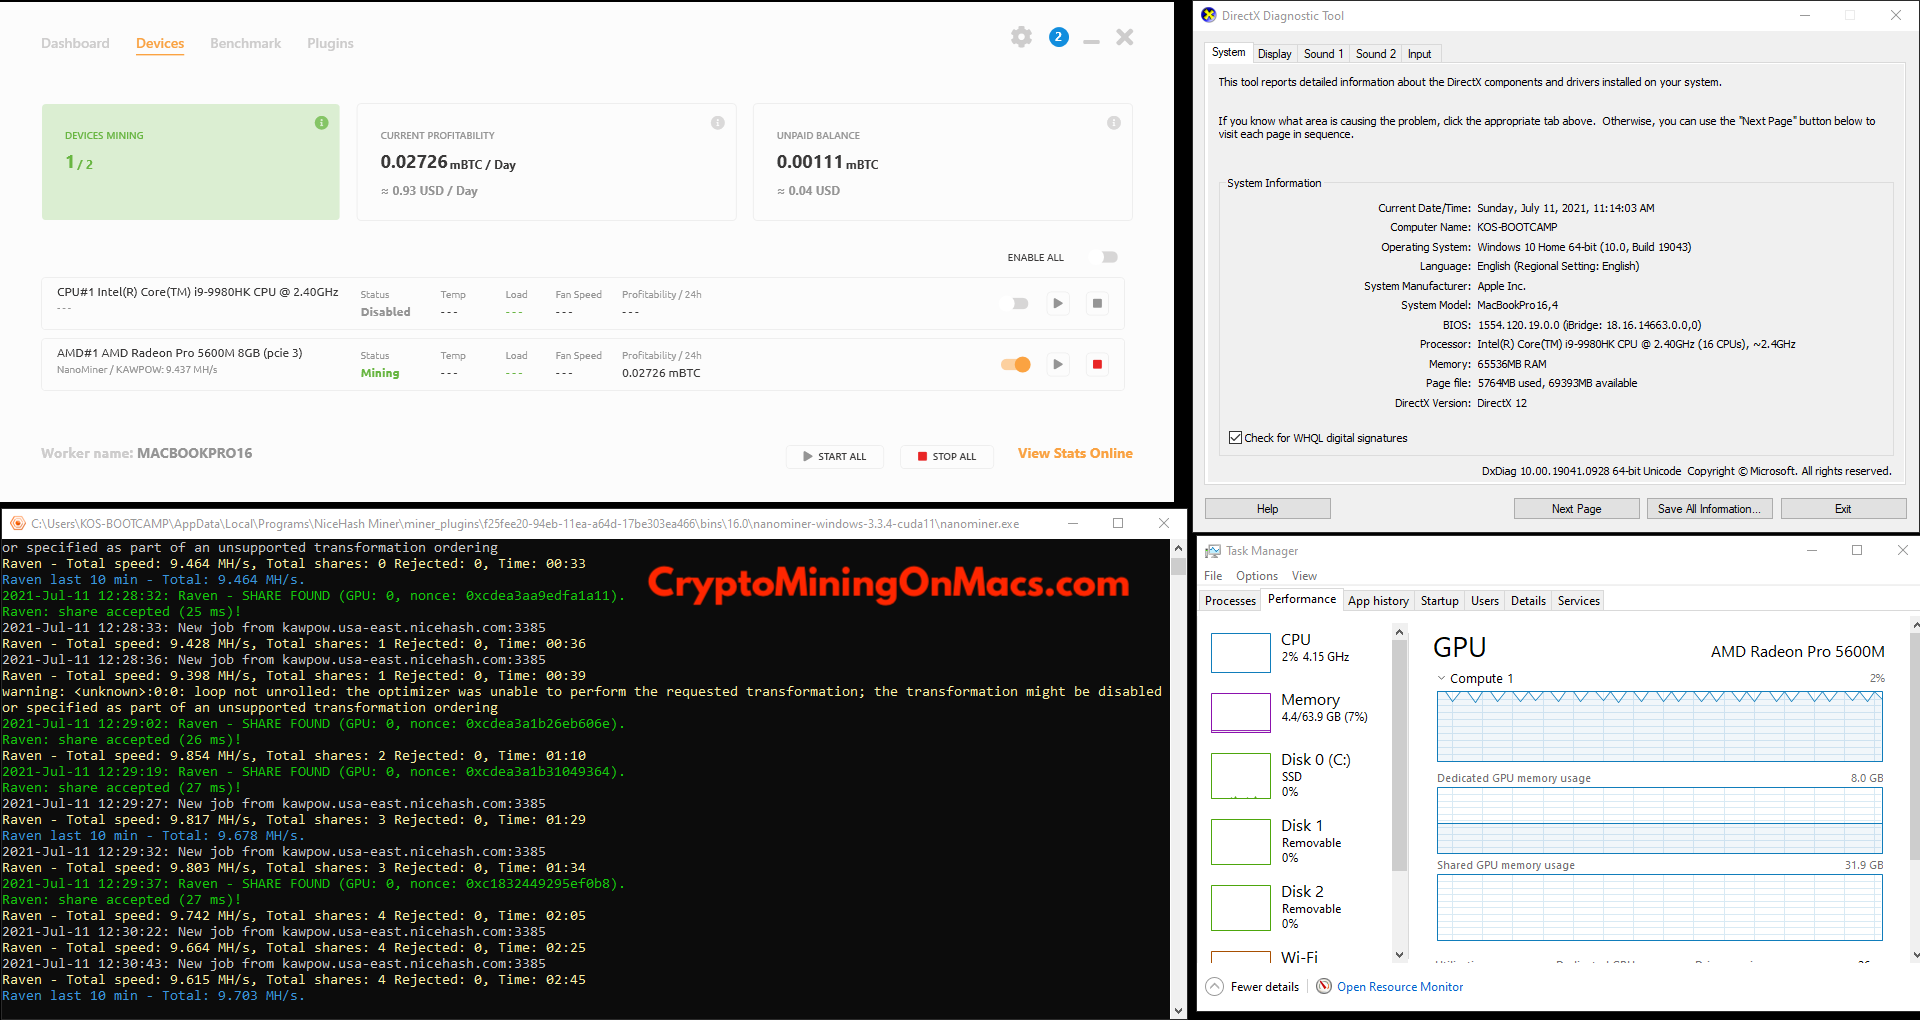Click Next Page in DirectX Diagnostic Tool

click(1576, 509)
